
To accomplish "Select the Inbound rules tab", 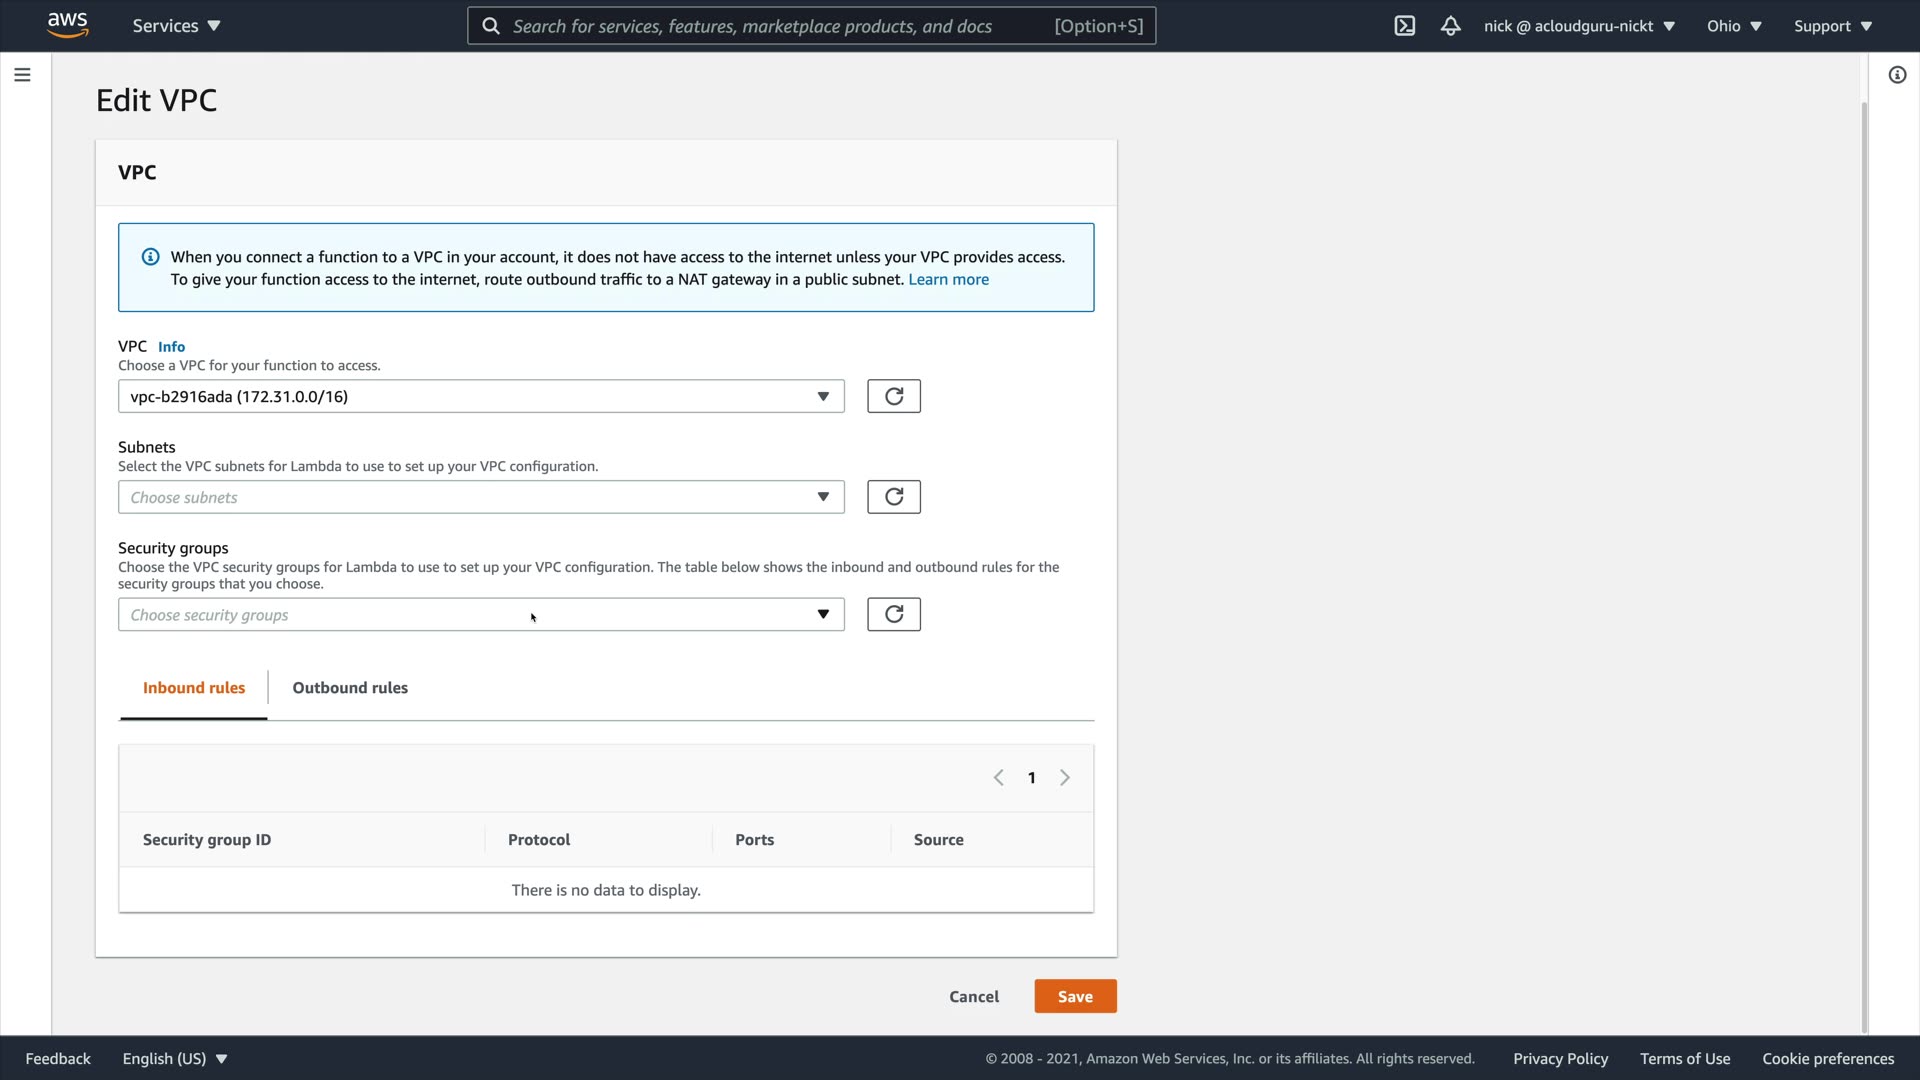I will coord(194,688).
